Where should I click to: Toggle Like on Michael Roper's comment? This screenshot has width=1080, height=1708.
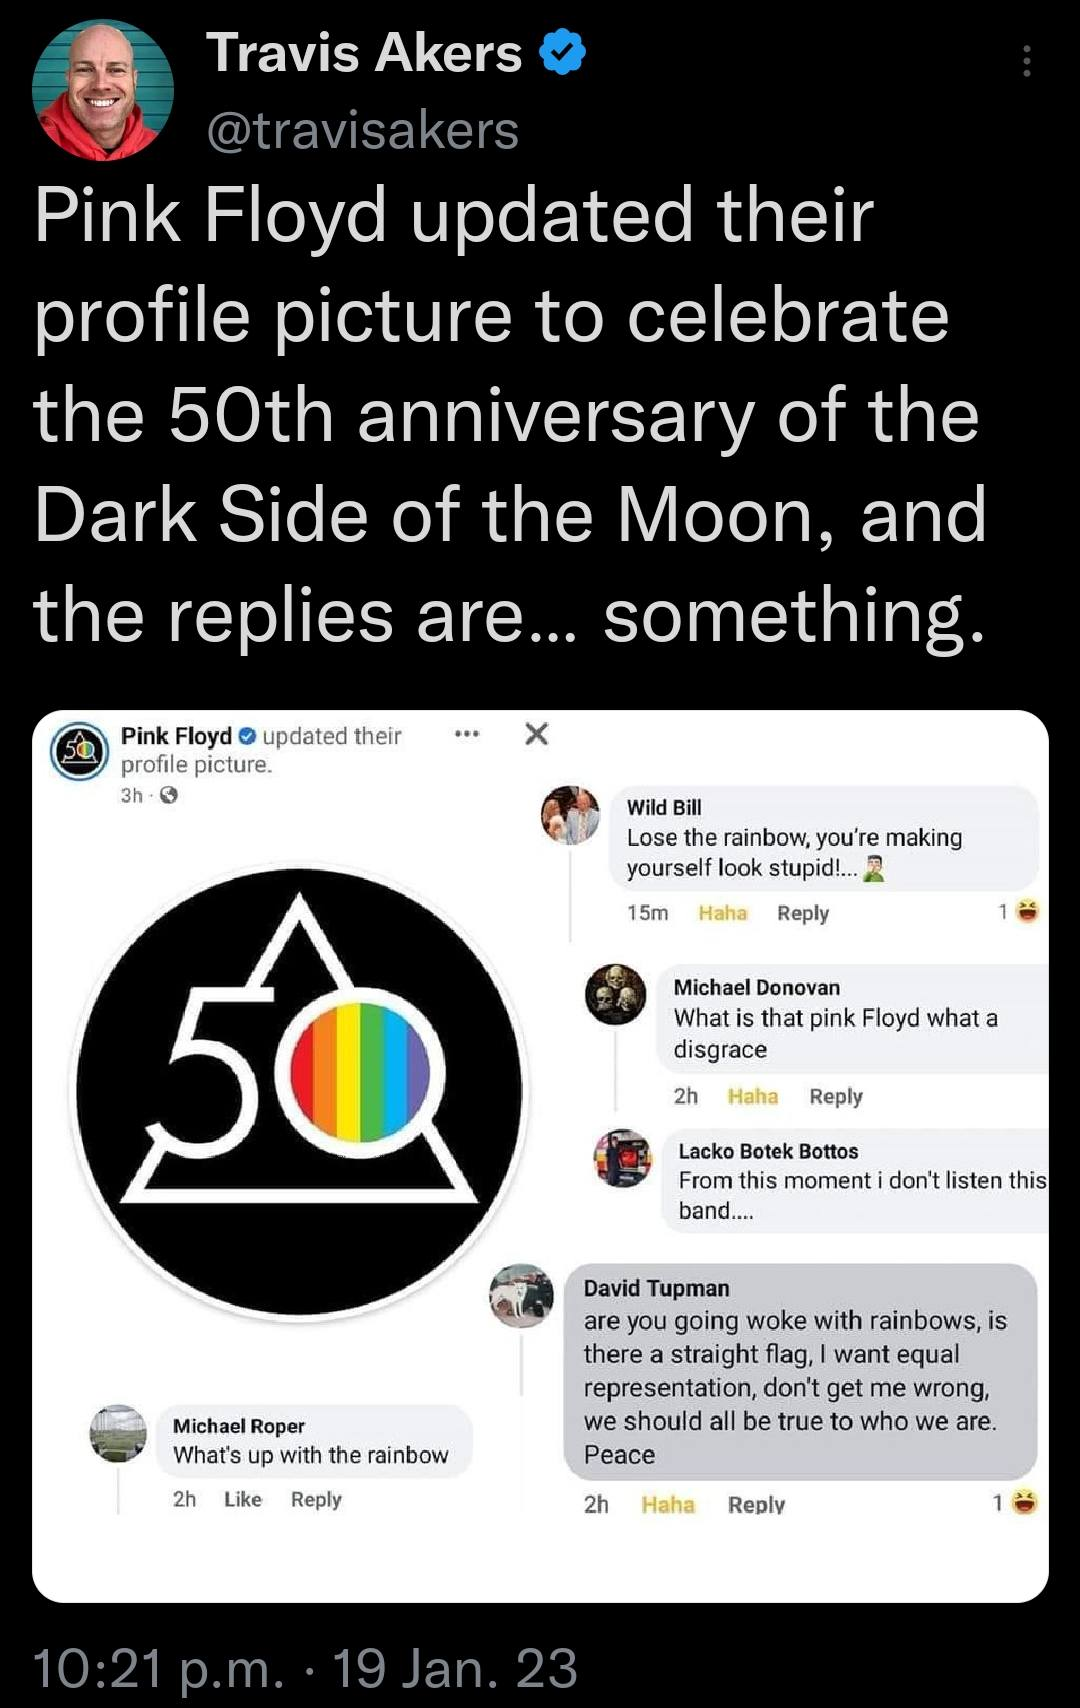242,1499
